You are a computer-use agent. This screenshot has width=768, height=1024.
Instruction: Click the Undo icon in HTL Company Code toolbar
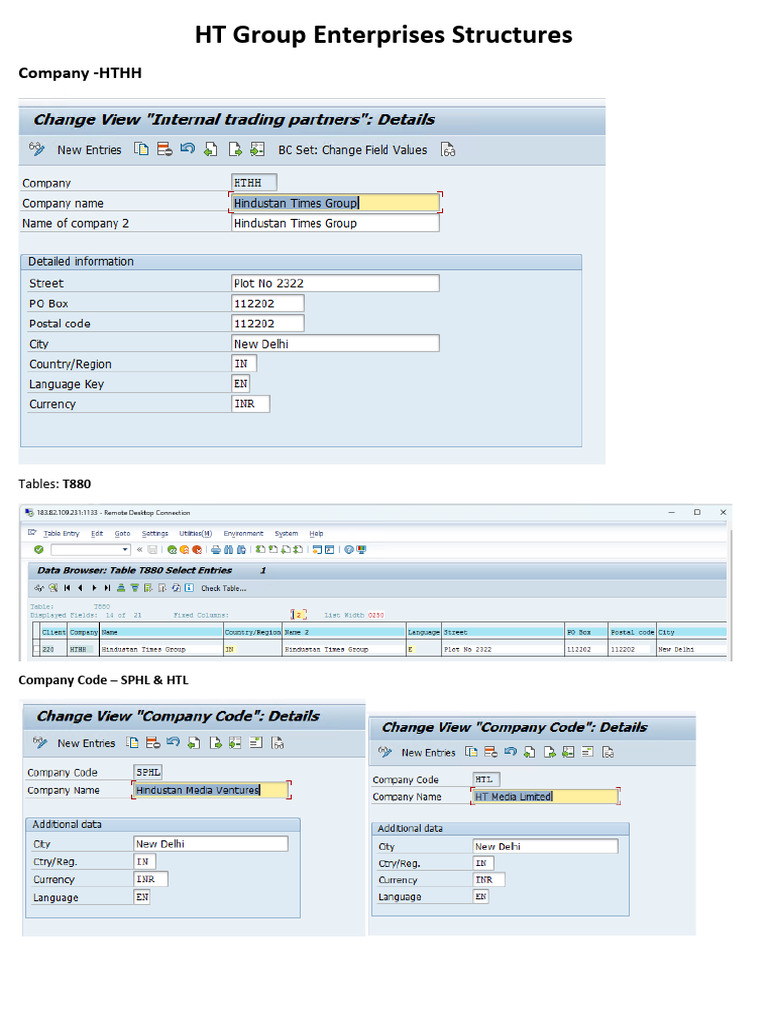(x=510, y=752)
